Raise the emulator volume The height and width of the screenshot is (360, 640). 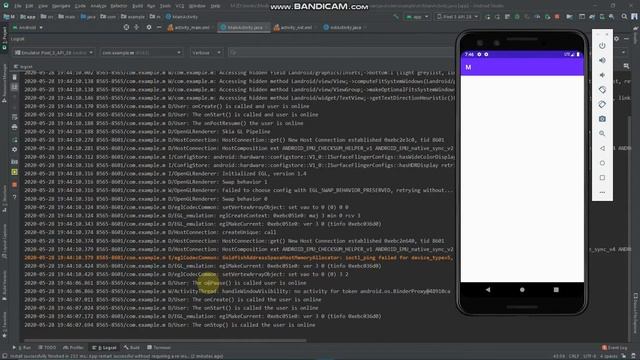point(602,60)
